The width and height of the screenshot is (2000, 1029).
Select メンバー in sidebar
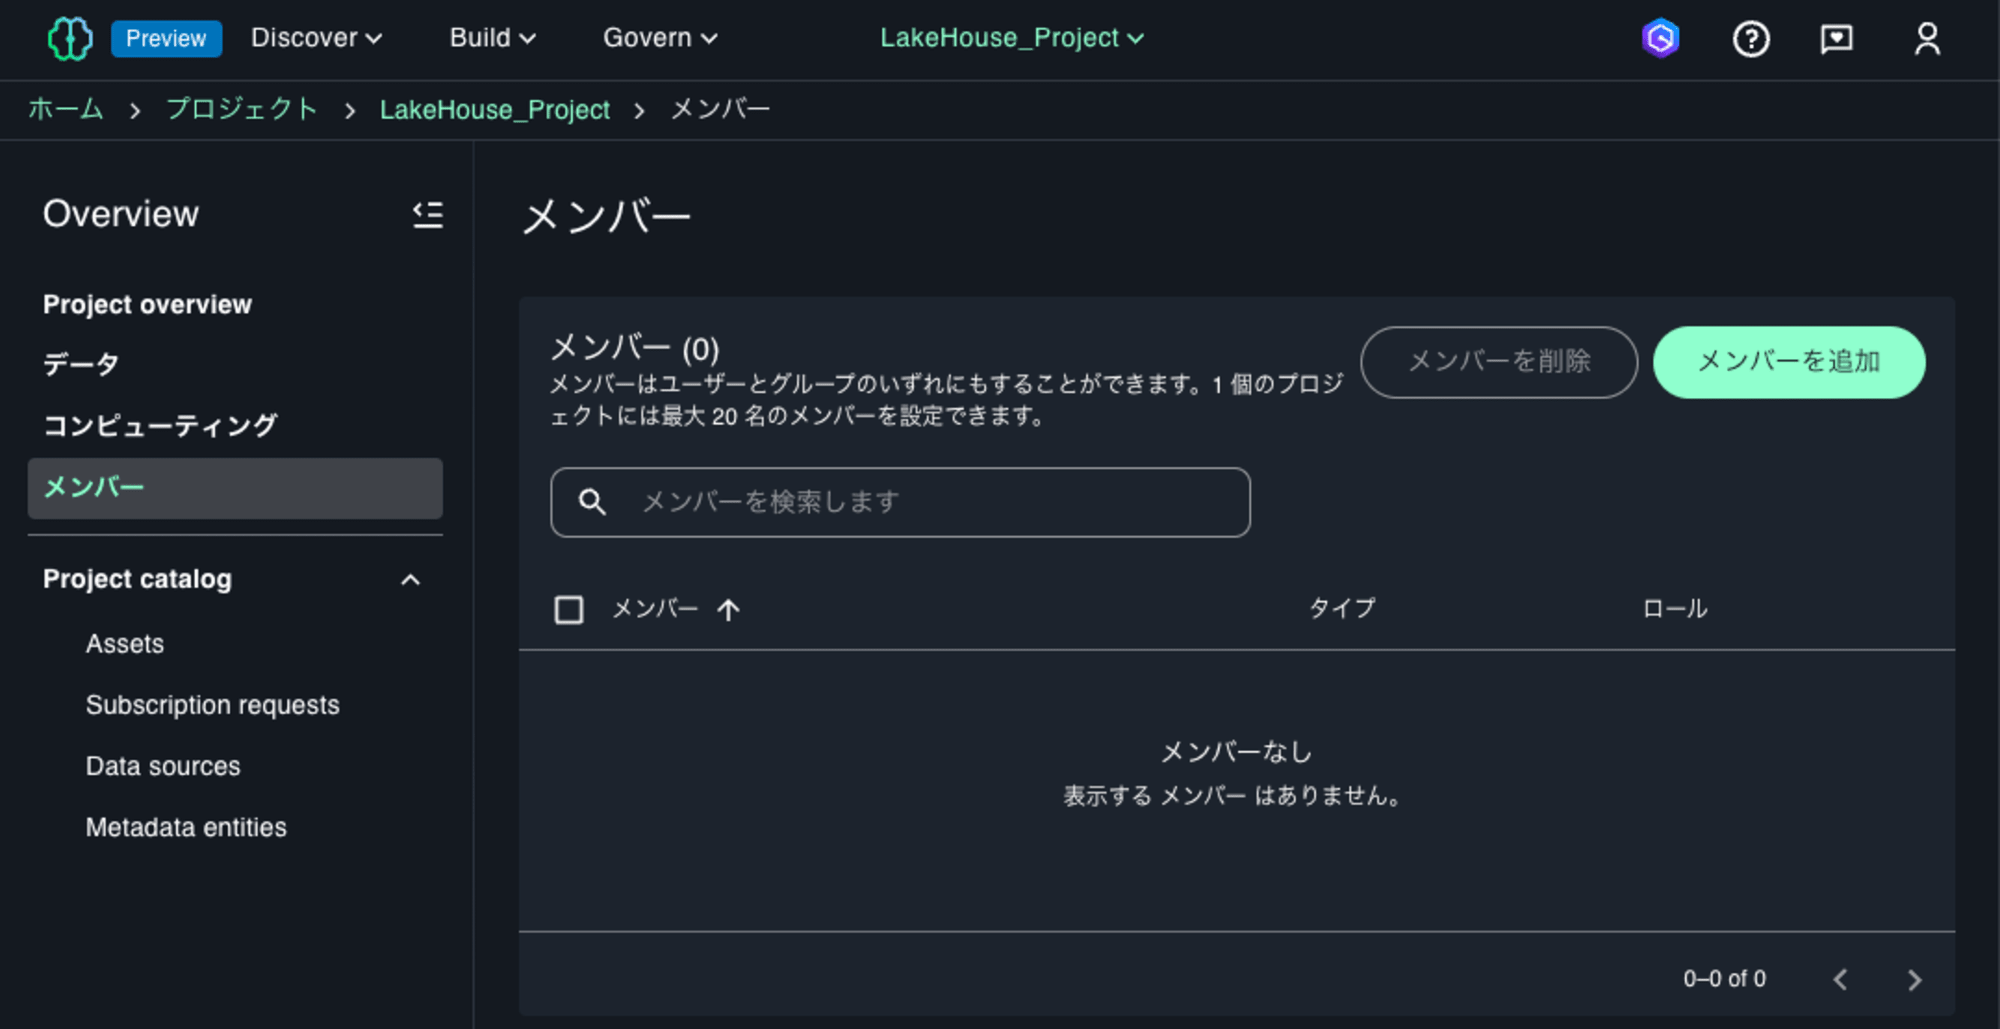pyautogui.click(x=235, y=488)
